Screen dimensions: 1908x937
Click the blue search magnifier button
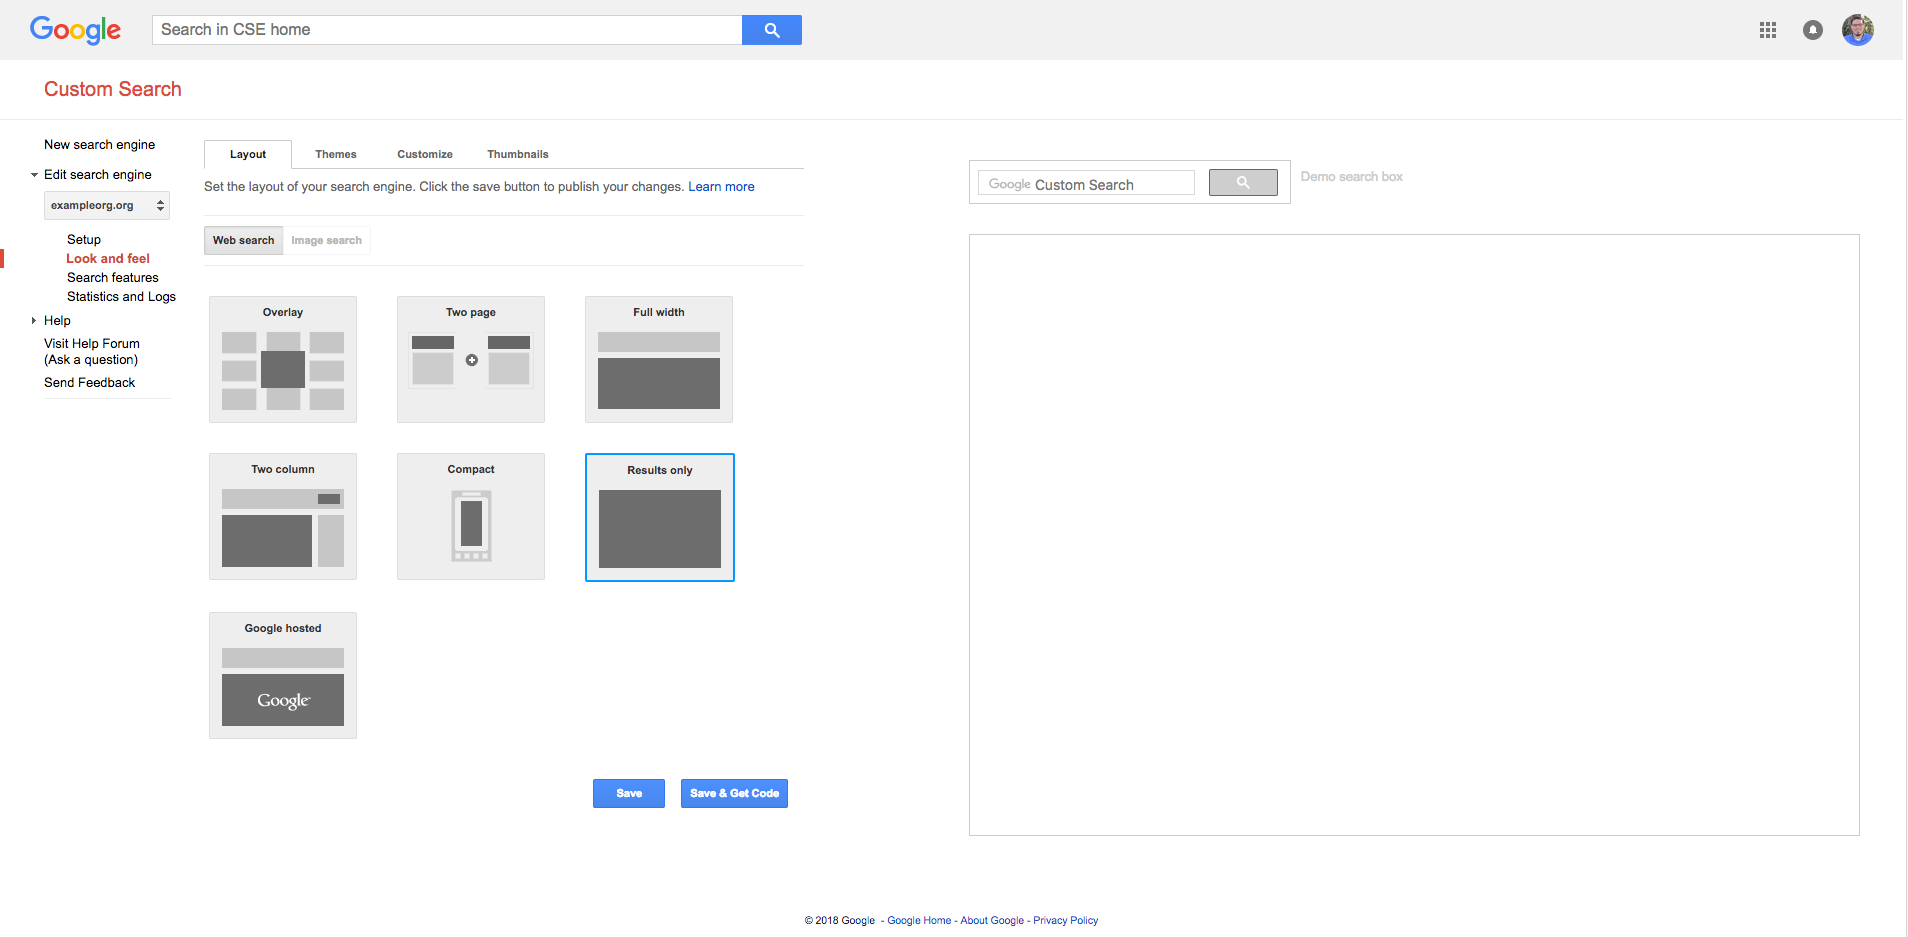tap(771, 30)
